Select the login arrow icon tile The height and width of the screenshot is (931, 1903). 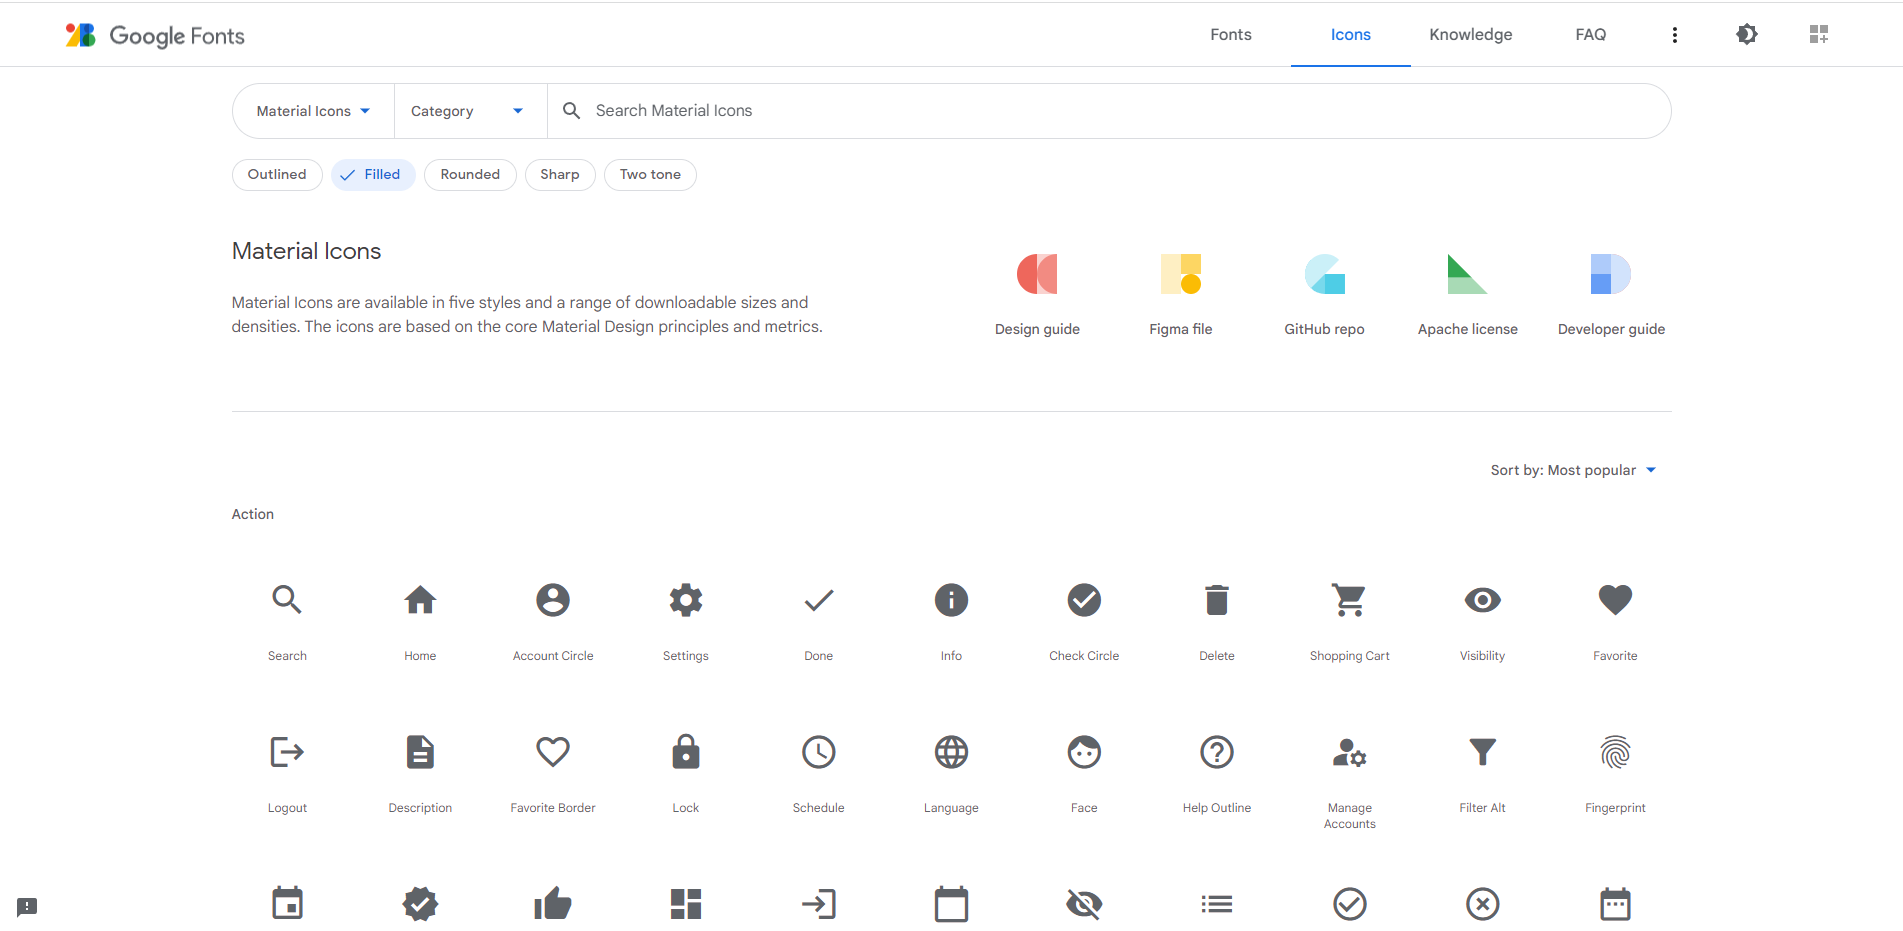pyautogui.click(x=819, y=904)
